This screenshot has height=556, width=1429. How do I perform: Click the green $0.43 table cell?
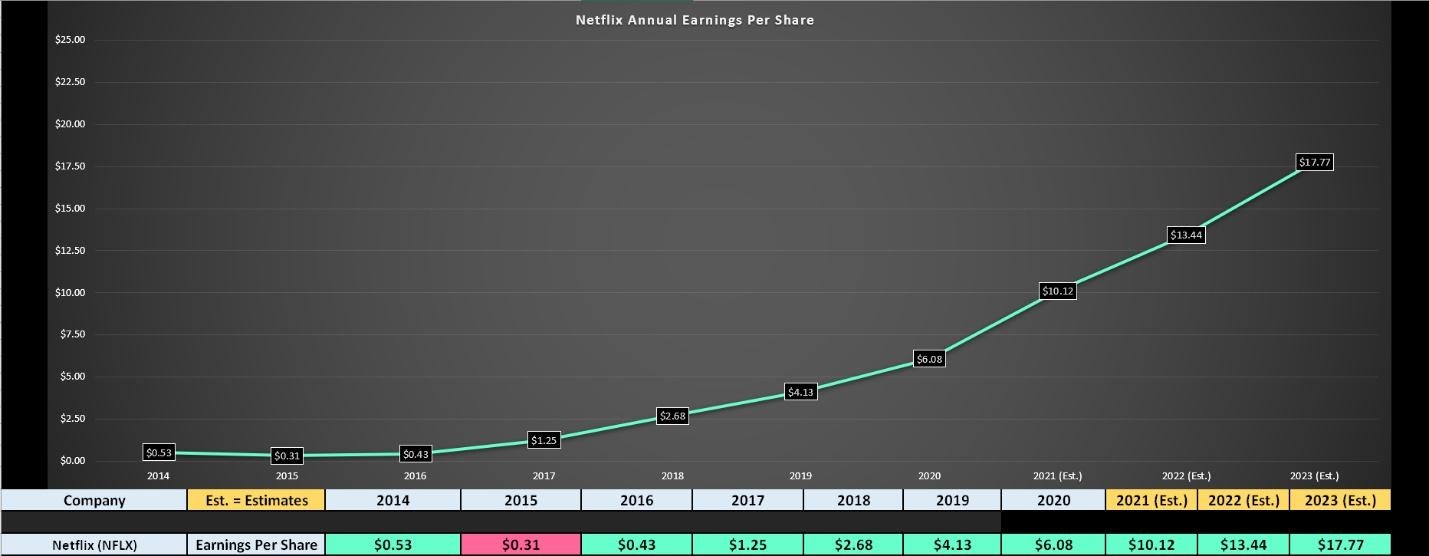636,545
